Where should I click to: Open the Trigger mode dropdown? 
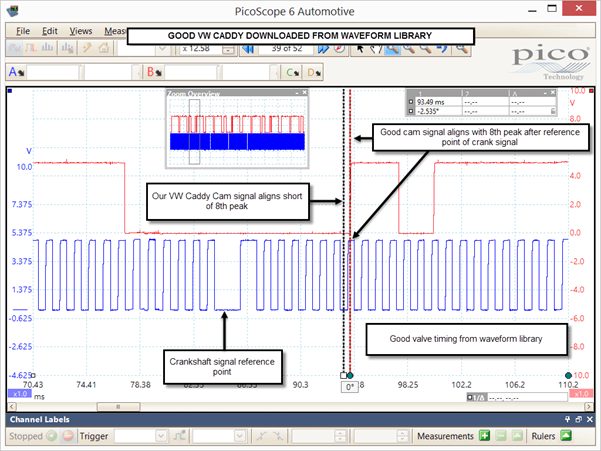tap(161, 436)
